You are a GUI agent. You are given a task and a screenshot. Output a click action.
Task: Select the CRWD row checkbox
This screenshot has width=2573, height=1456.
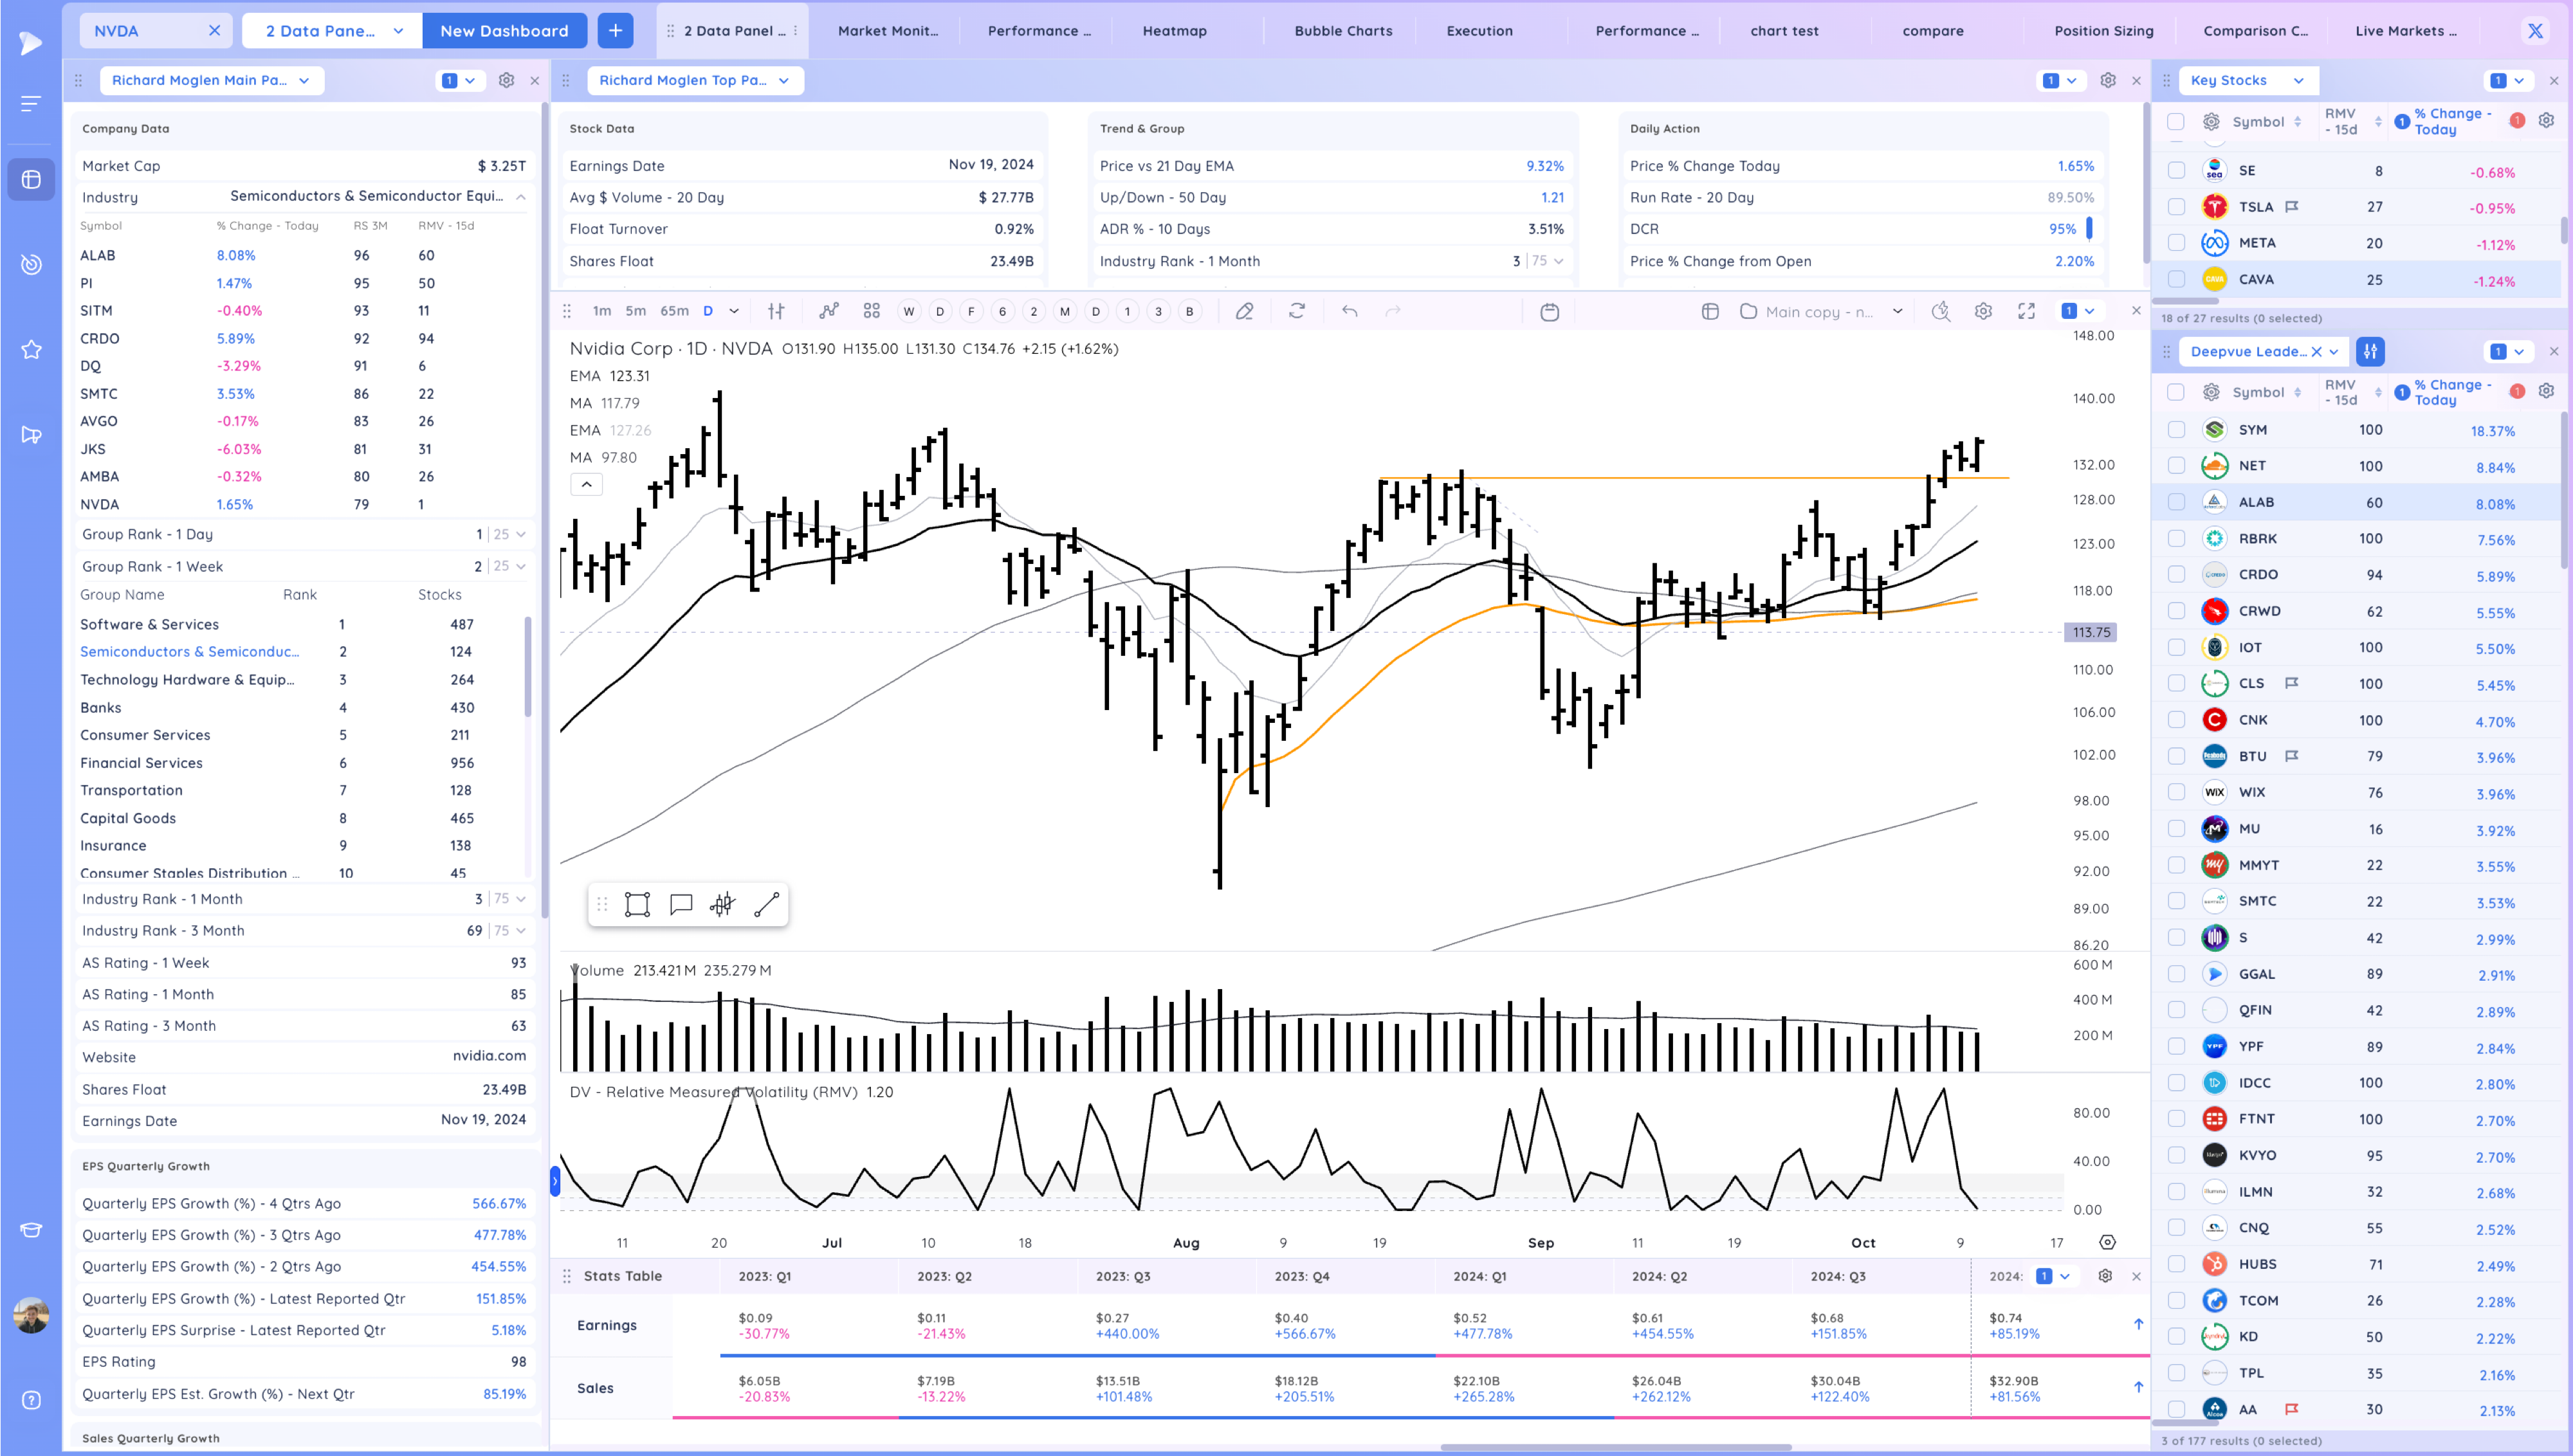[x=2176, y=611]
